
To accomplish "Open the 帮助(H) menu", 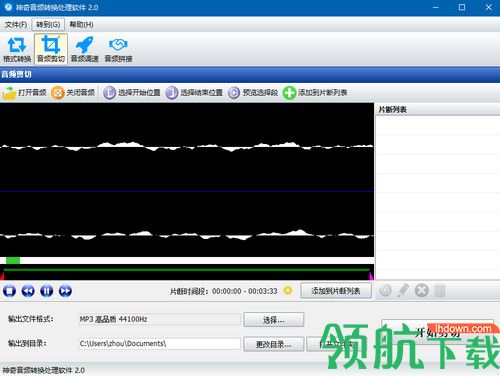I will pos(81,25).
